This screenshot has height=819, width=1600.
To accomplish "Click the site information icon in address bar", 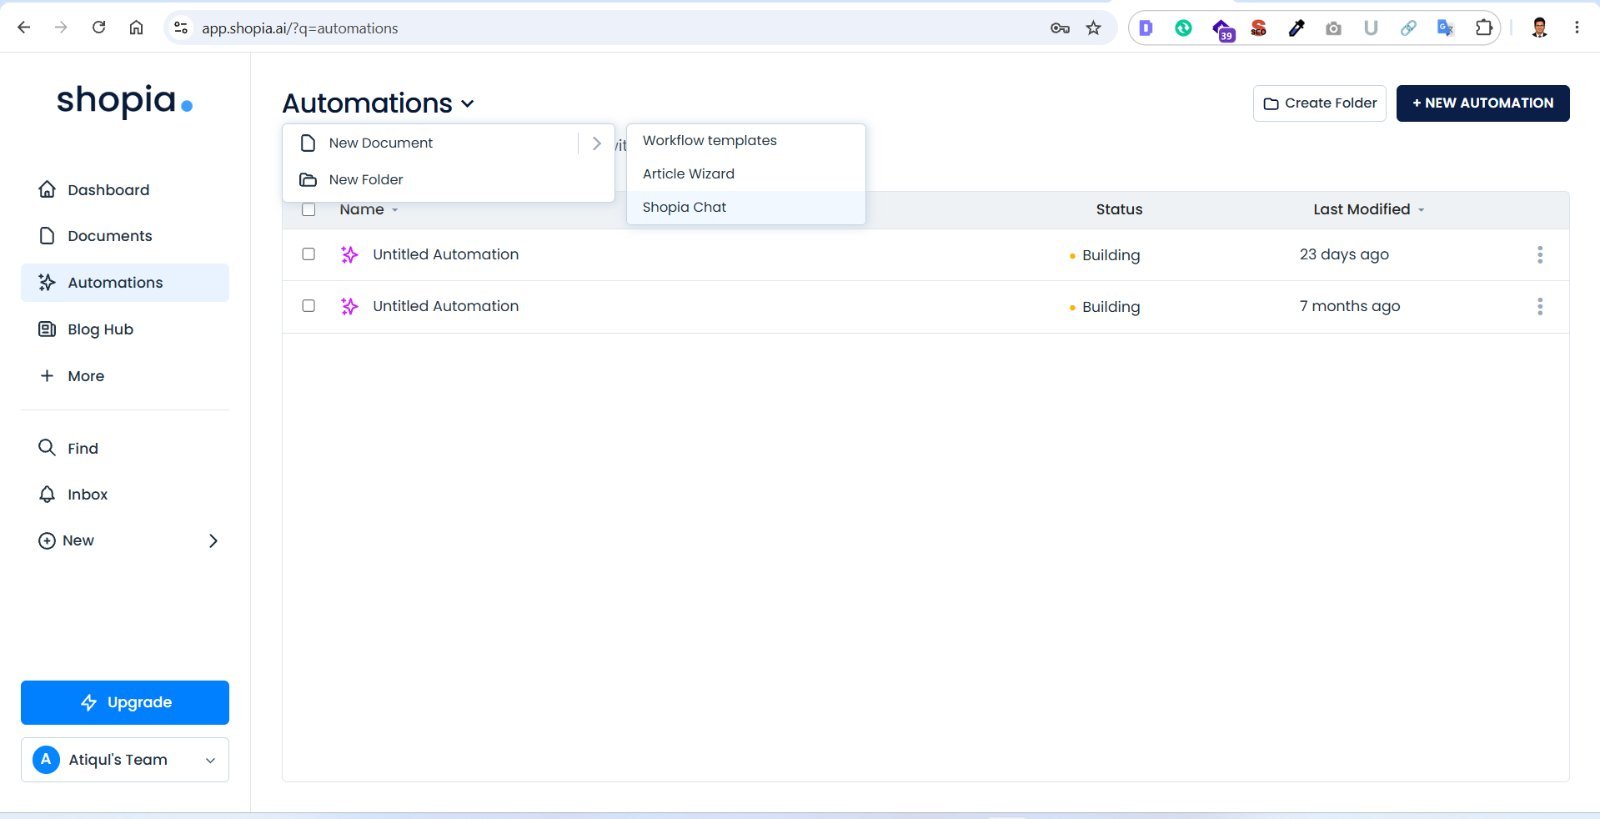I will pos(181,28).
